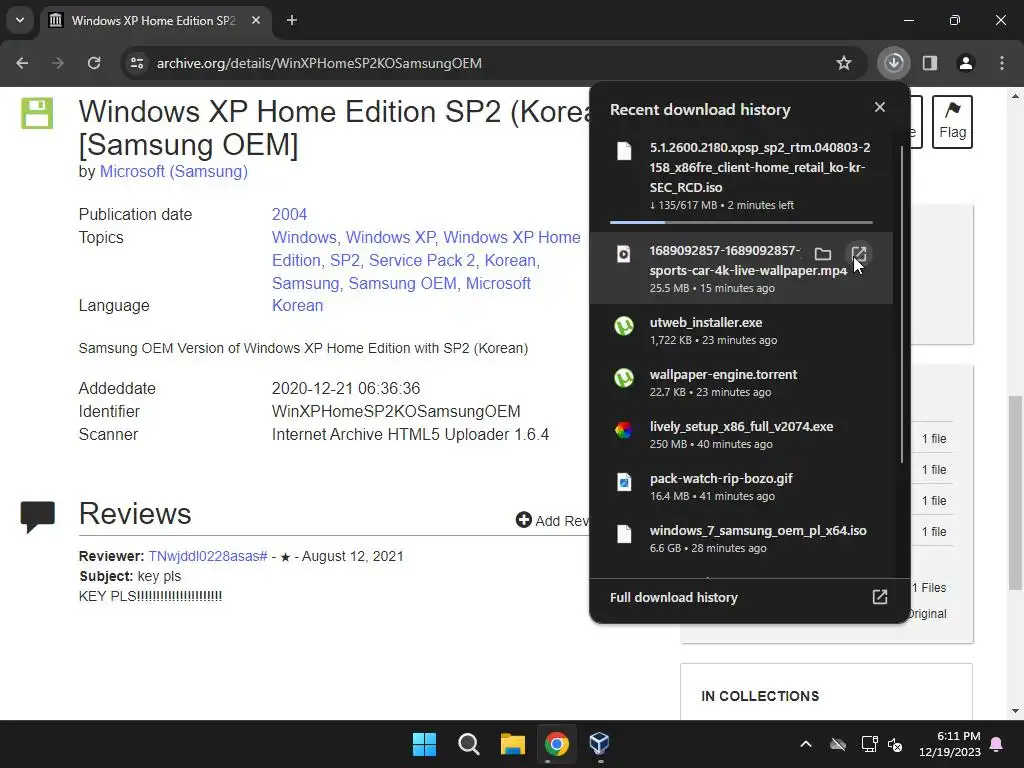This screenshot has width=1024, height=768.
Task: Click the utweb_installer uTorrent file icon
Action: click(x=624, y=325)
